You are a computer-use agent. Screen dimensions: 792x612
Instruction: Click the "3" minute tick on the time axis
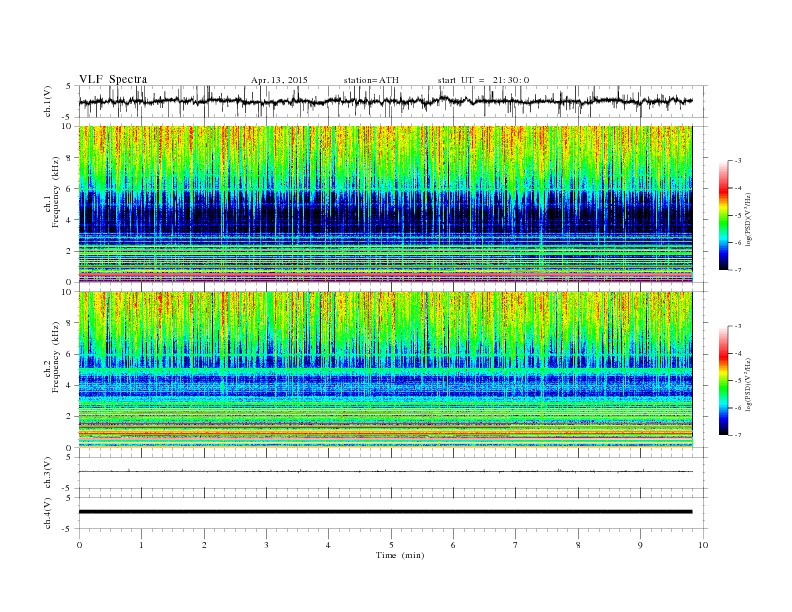266,545
